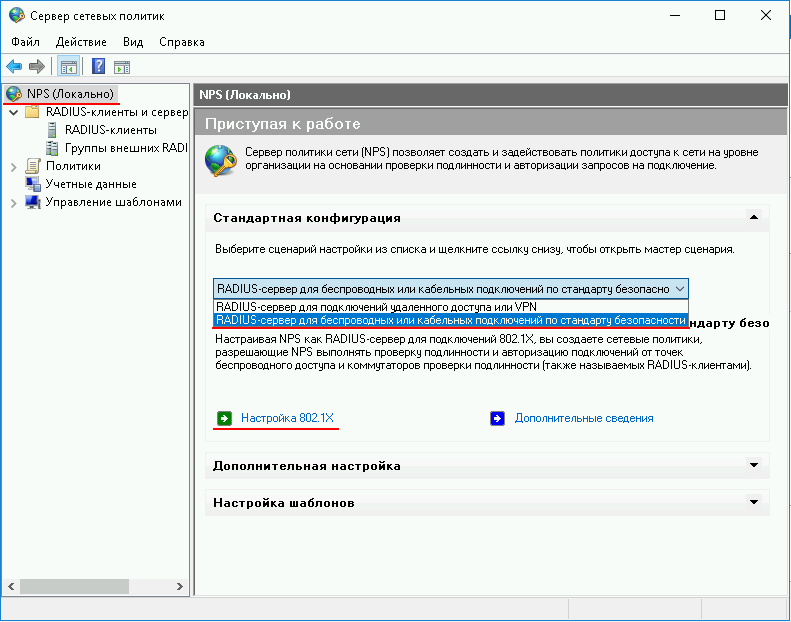Click the green arrow icon beside Настройка 802.1X
Image resolution: width=791 pixels, height=622 pixels.
pyautogui.click(x=224, y=418)
